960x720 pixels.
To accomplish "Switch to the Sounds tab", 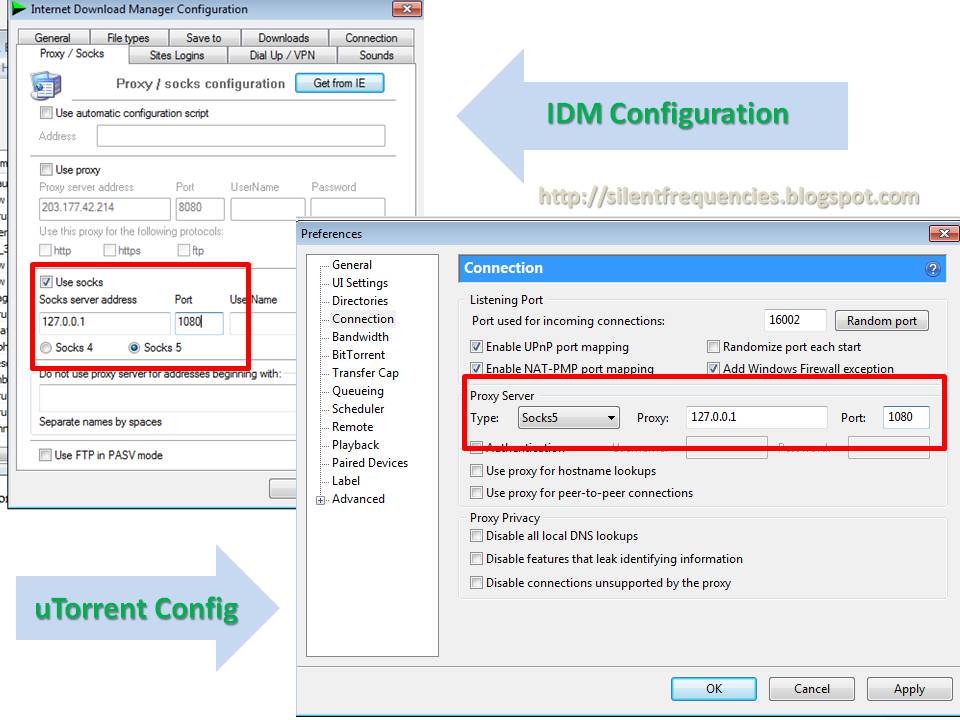I will click(x=376, y=55).
